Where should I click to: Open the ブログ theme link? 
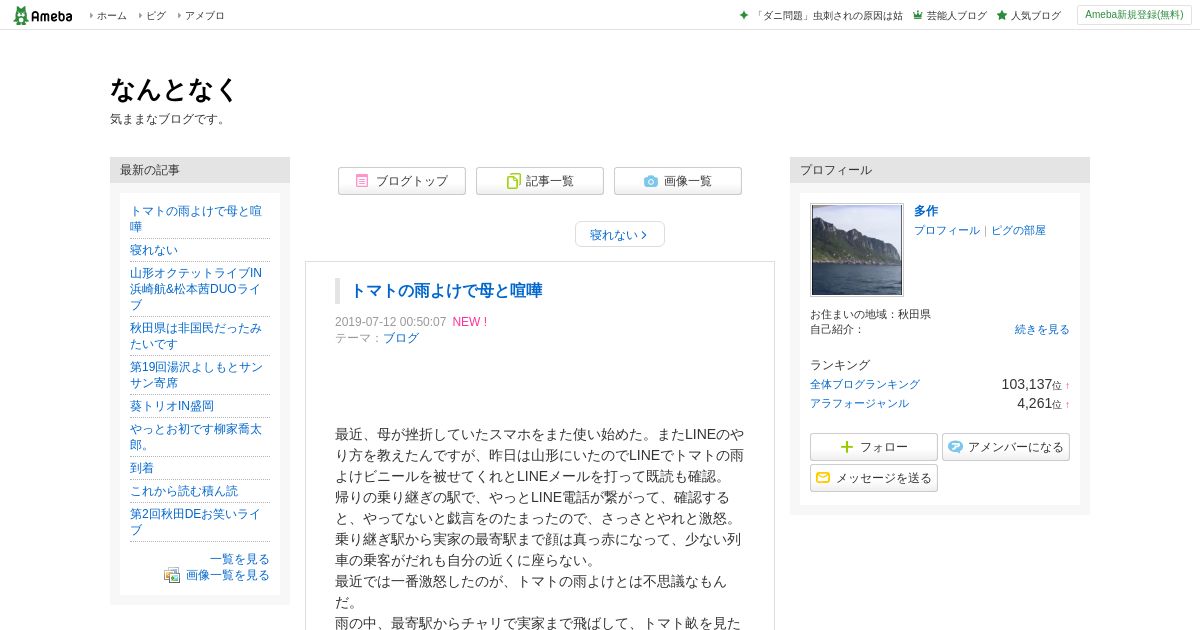pyautogui.click(x=401, y=338)
